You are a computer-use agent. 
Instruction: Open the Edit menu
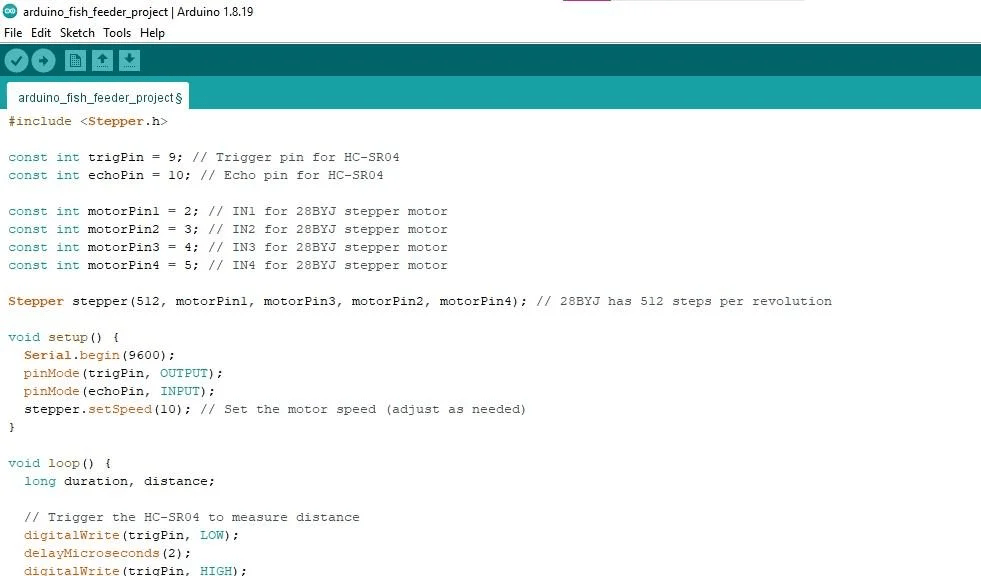(x=41, y=33)
